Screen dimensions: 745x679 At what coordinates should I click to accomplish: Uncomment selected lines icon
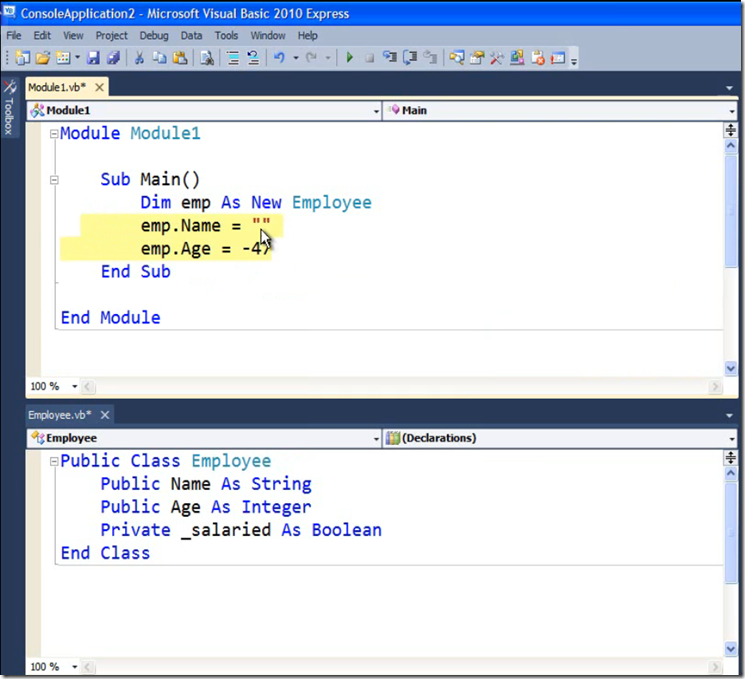click(x=253, y=58)
